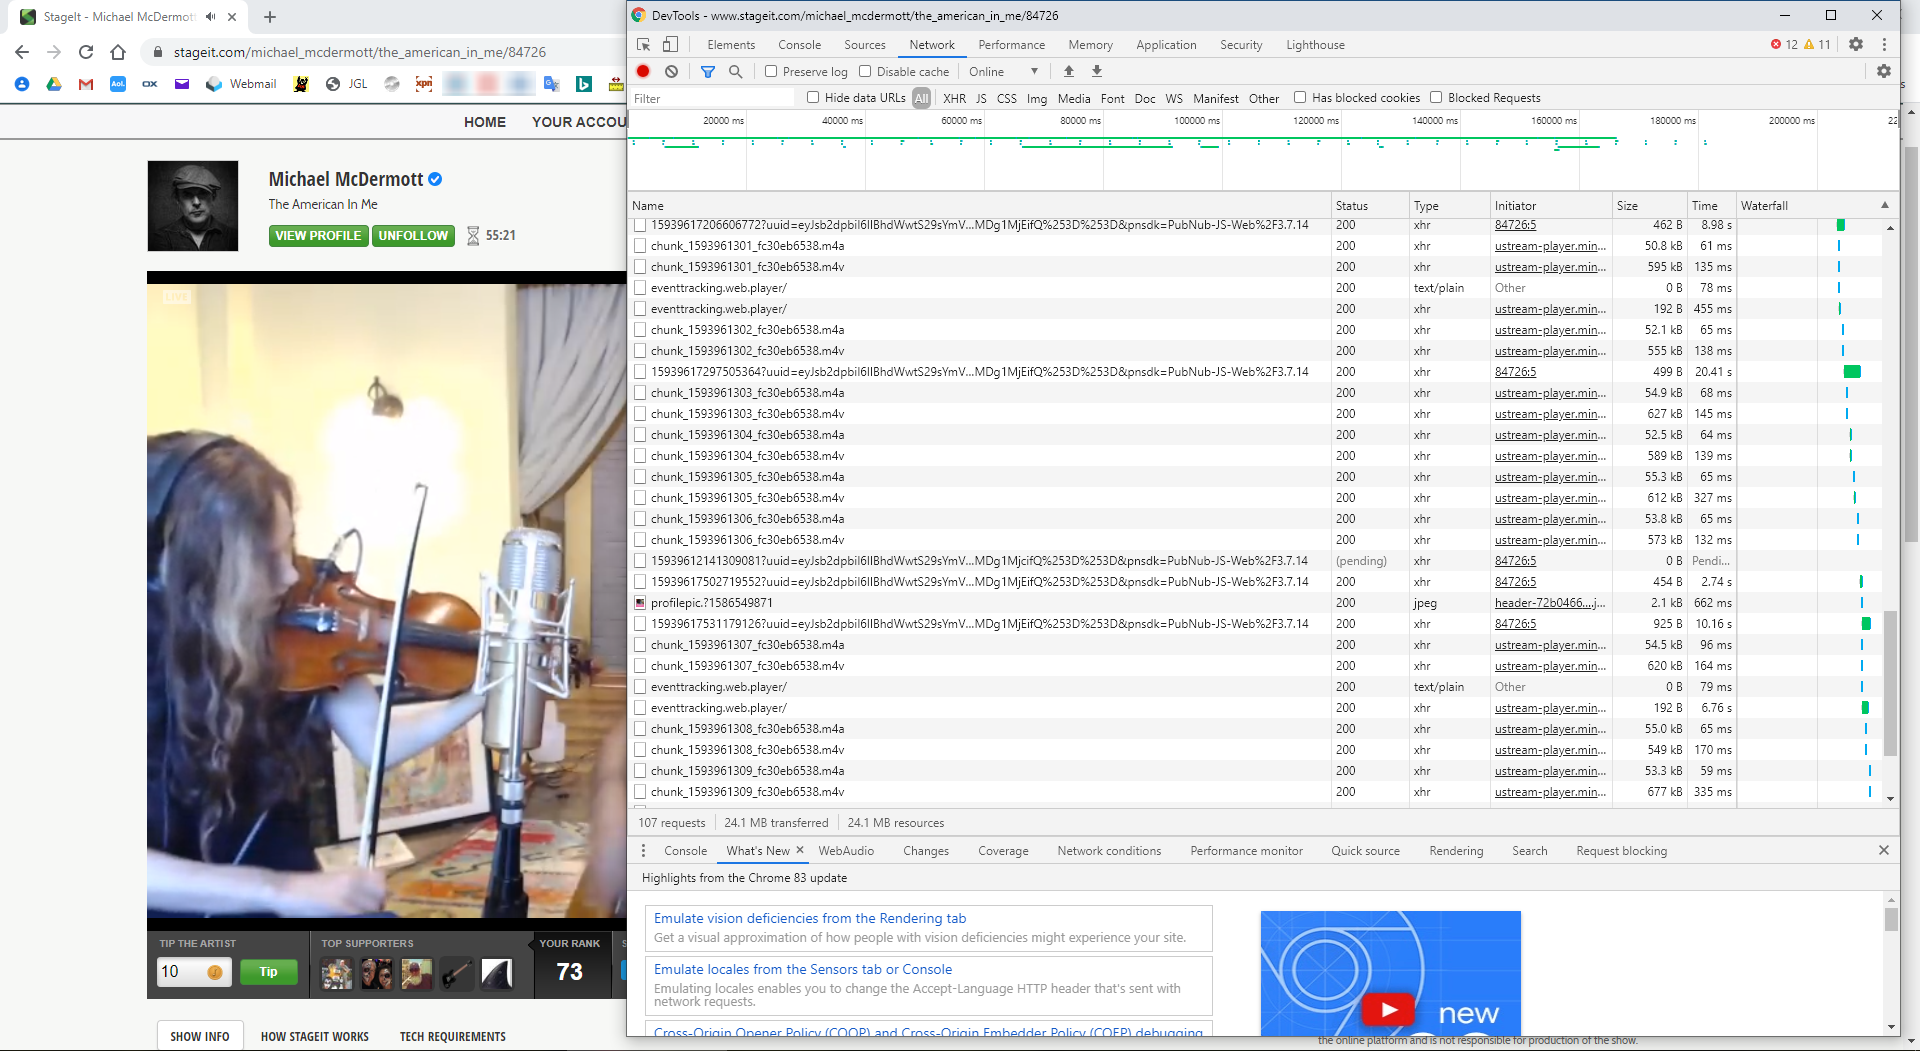Check Blocked Requests
The width and height of the screenshot is (1920, 1051).
click(1436, 97)
